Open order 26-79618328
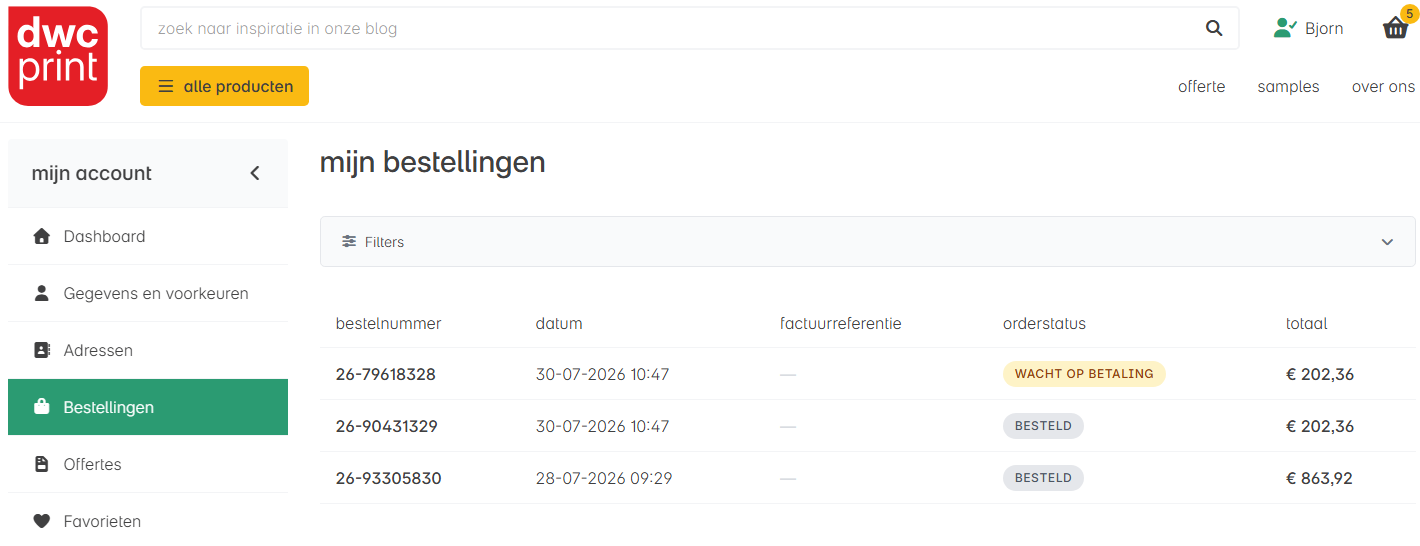 pos(386,374)
